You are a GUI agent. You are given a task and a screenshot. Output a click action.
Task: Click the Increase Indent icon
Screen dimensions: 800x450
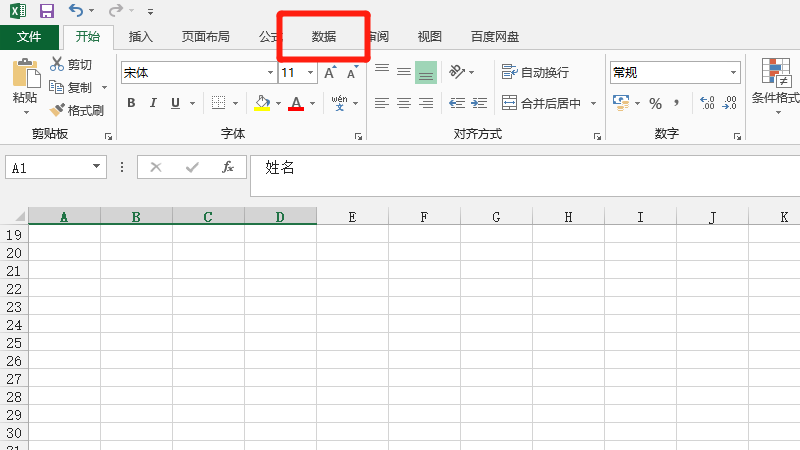479,103
